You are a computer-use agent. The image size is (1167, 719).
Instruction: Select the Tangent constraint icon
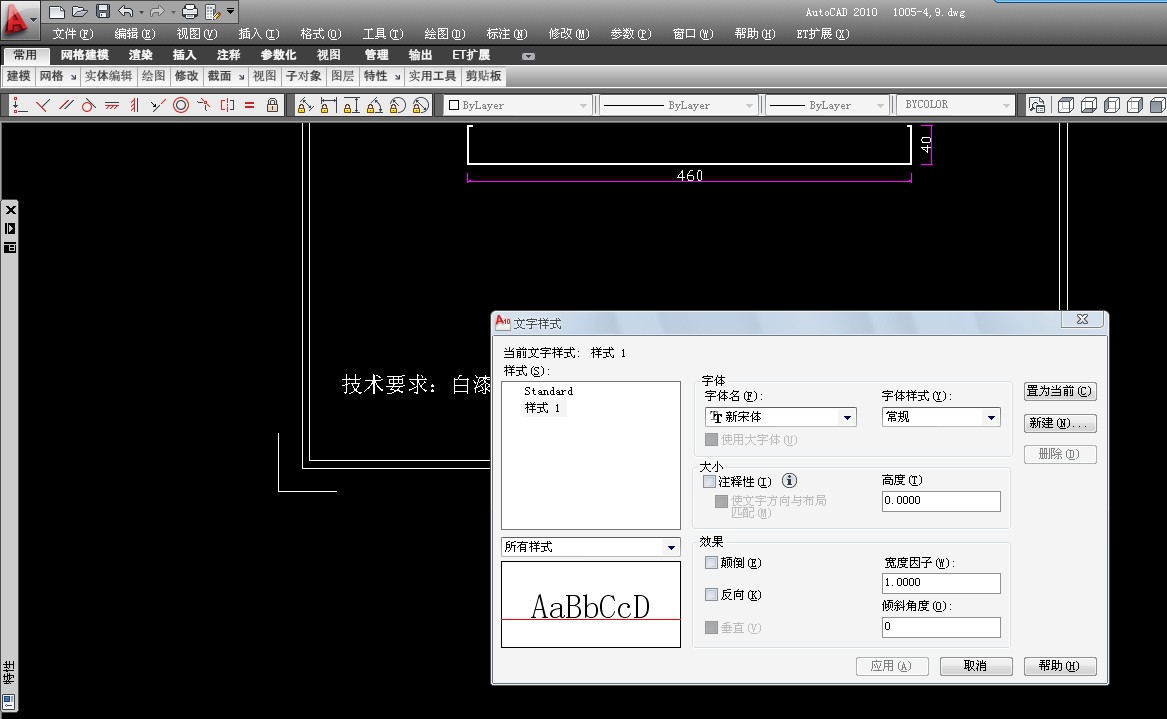(89, 106)
